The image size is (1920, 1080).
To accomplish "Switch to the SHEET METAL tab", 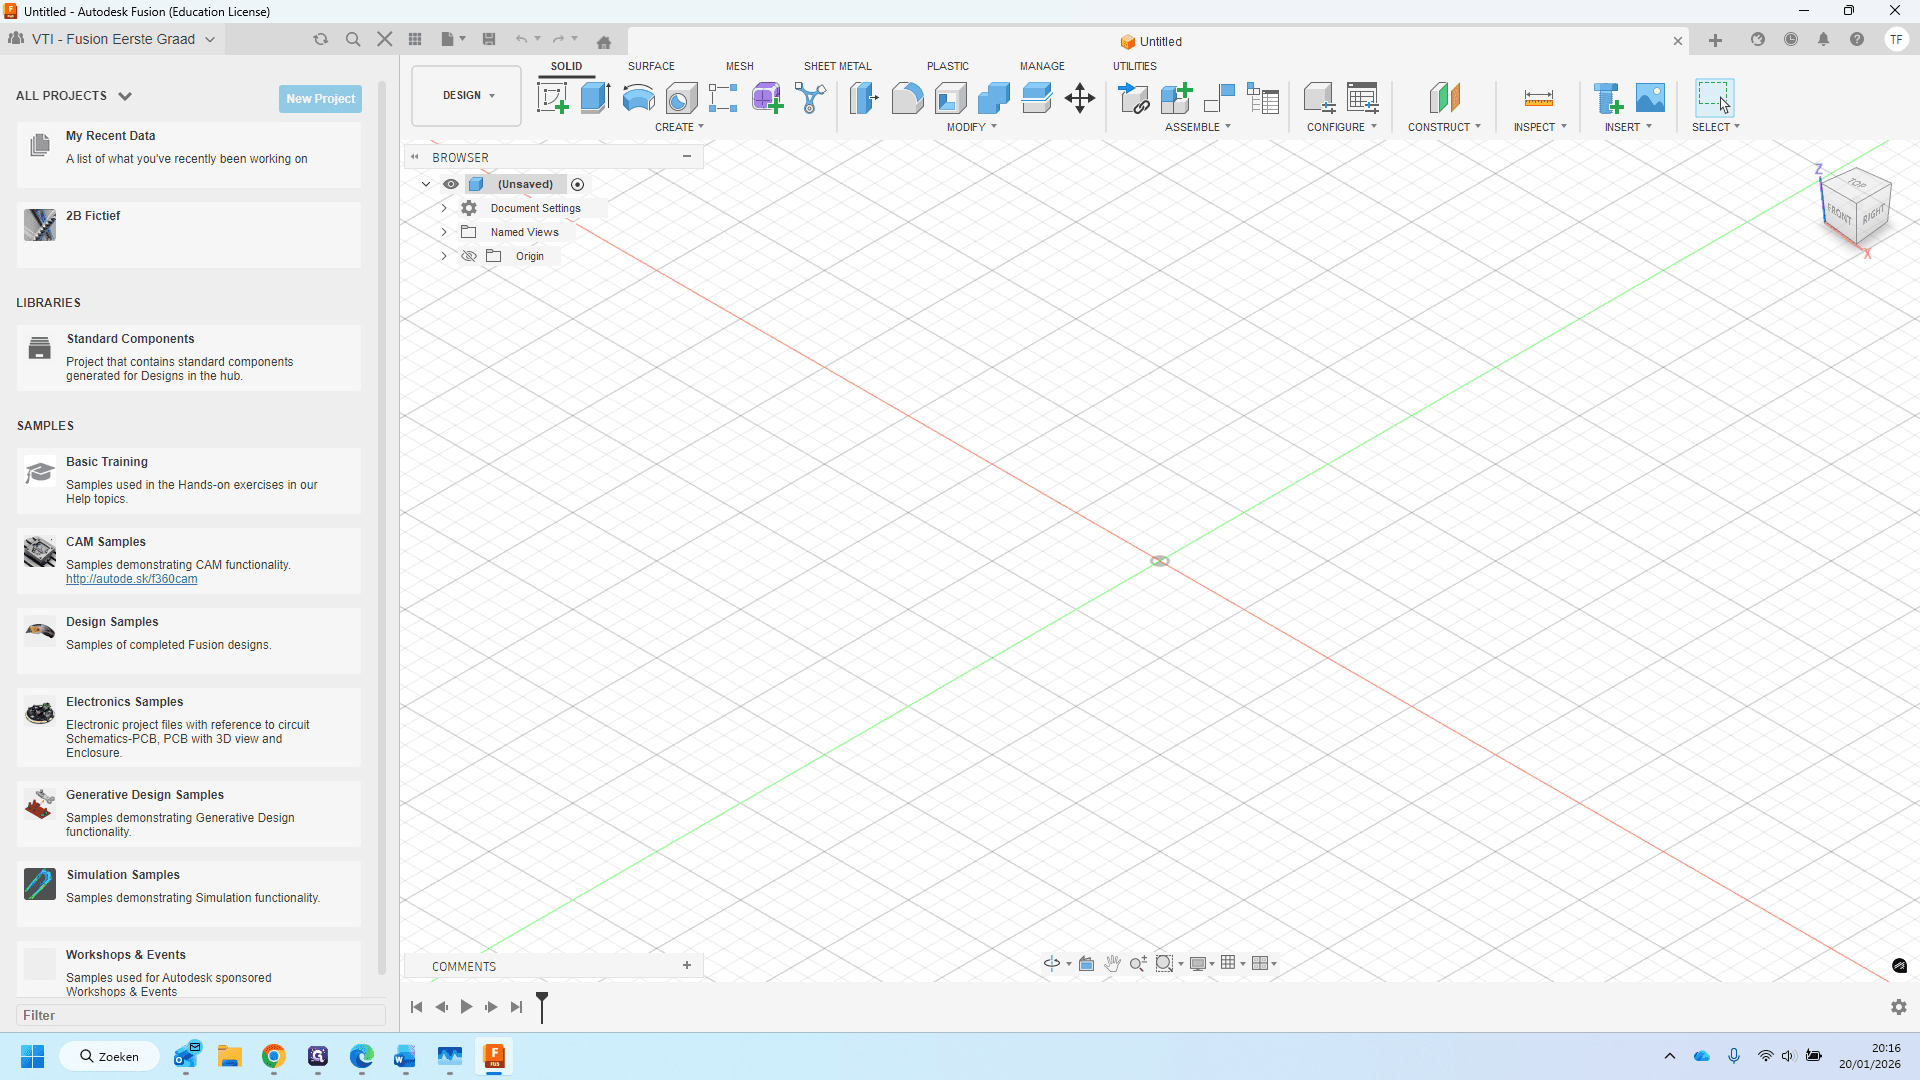I will [x=837, y=66].
